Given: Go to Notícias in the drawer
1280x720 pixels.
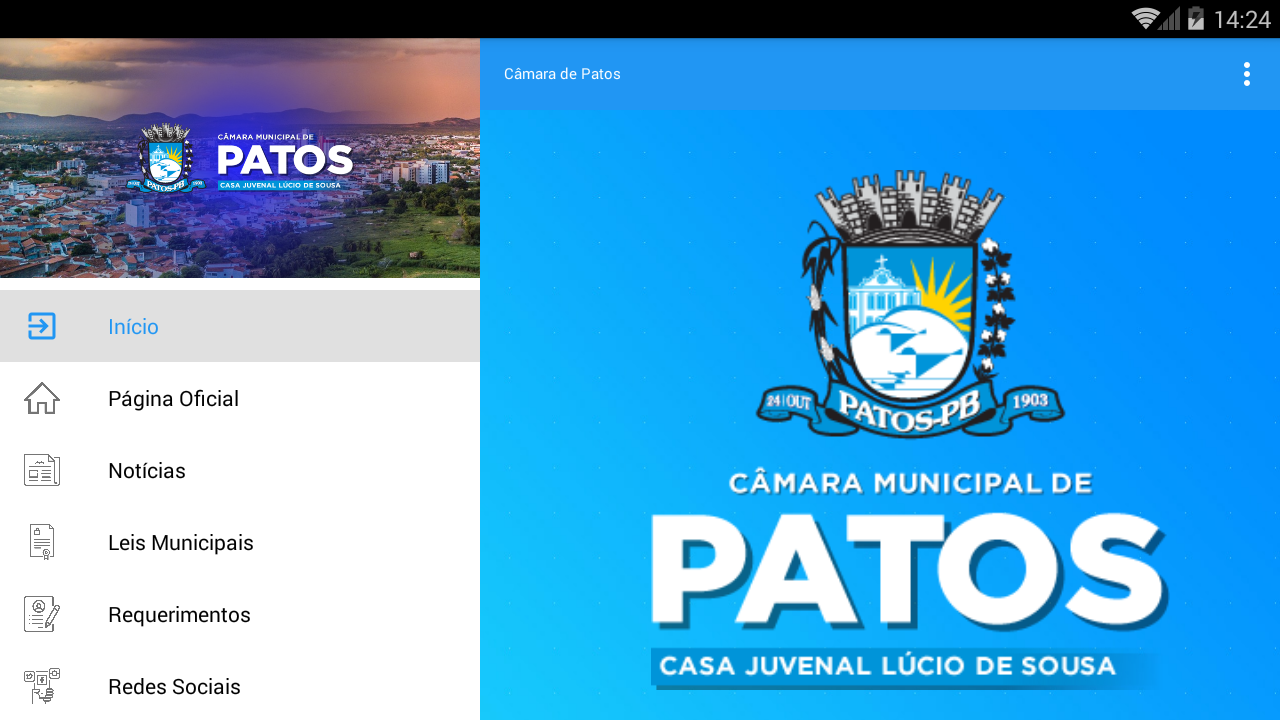Looking at the screenshot, I should tap(240, 470).
